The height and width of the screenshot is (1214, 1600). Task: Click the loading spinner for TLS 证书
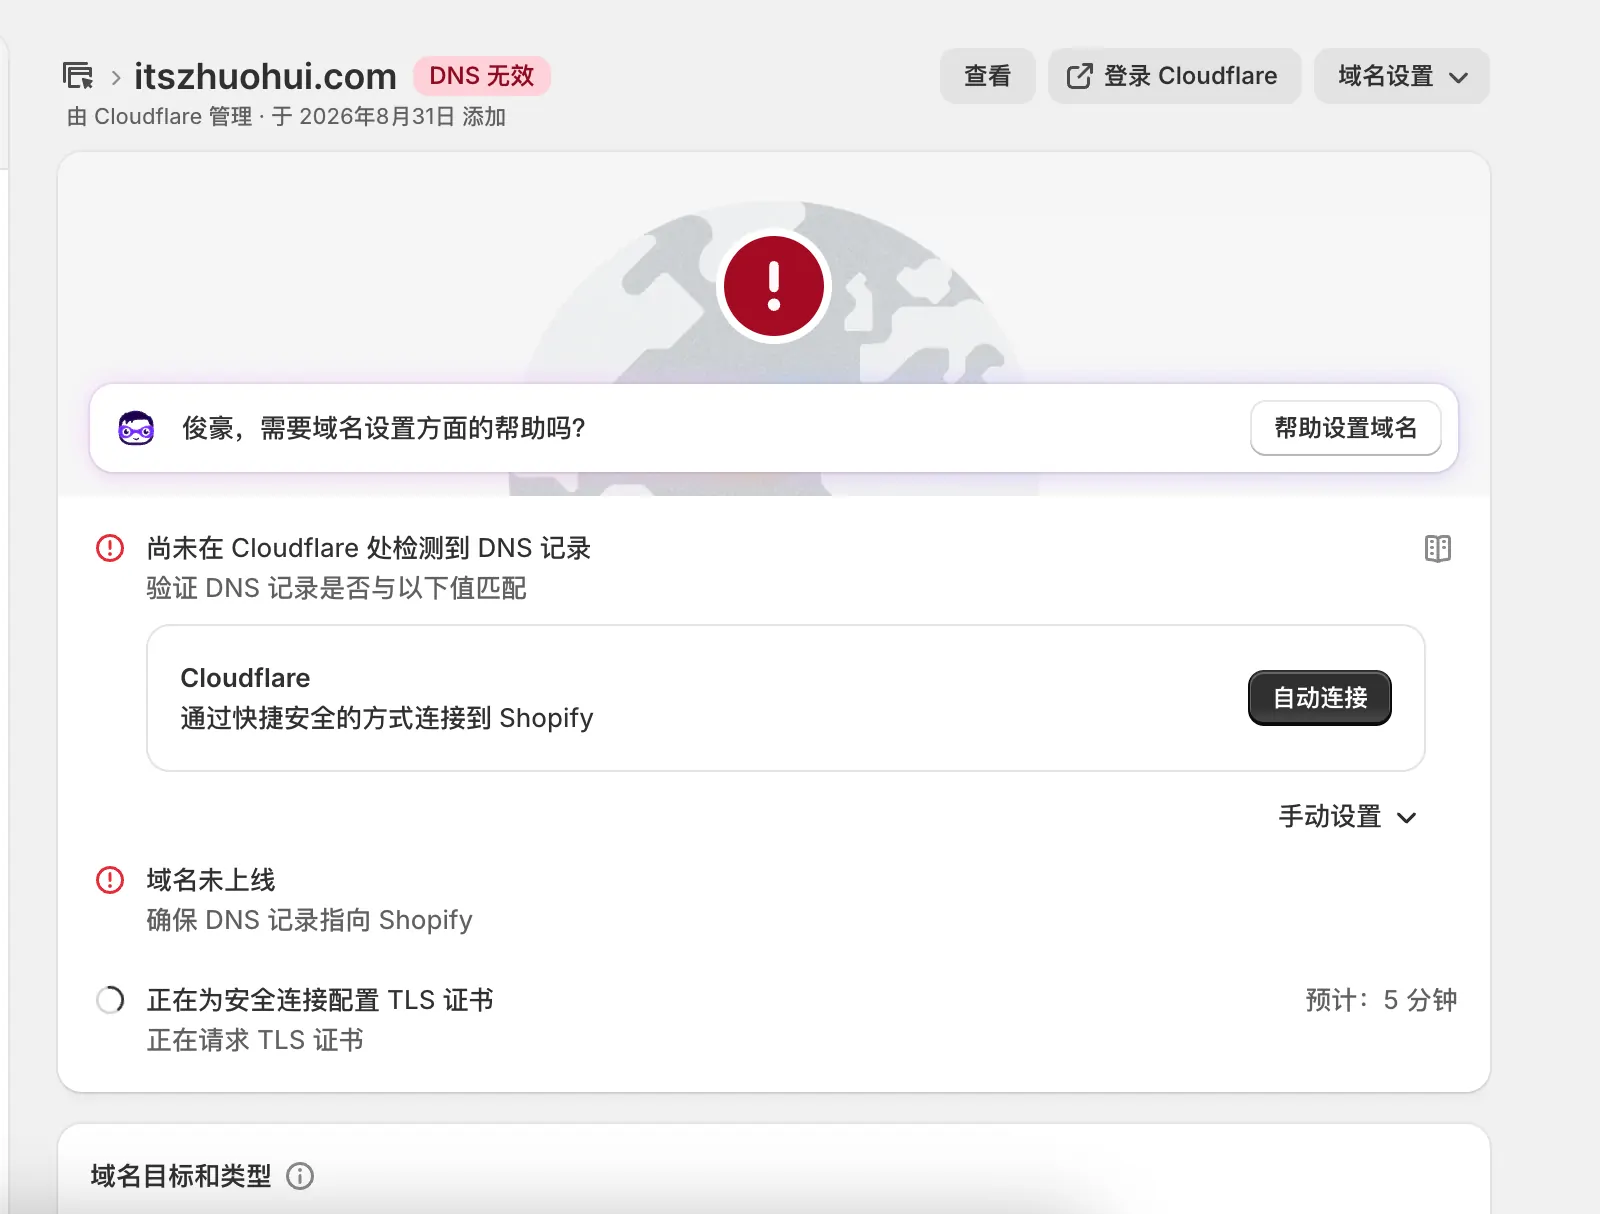click(110, 1000)
